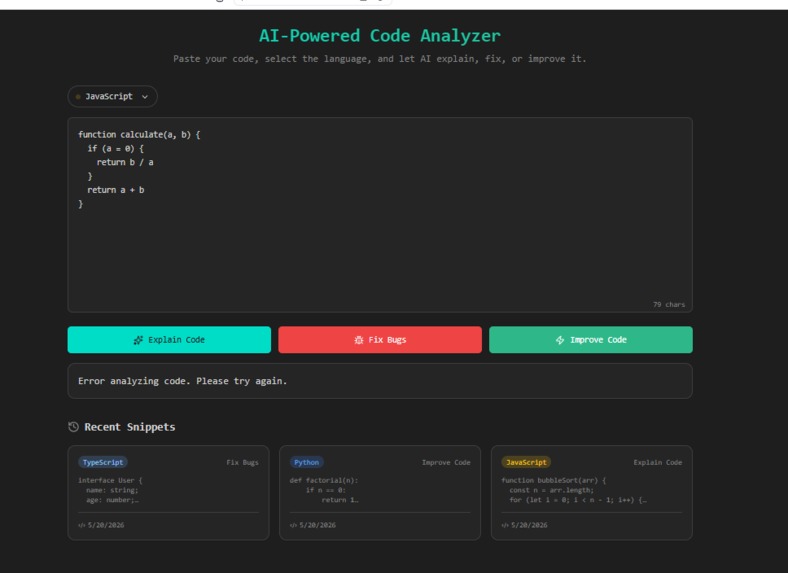This screenshot has width=788, height=573.
Task: Click the "interface User {" line in TypeScript card
Action: tap(110, 481)
